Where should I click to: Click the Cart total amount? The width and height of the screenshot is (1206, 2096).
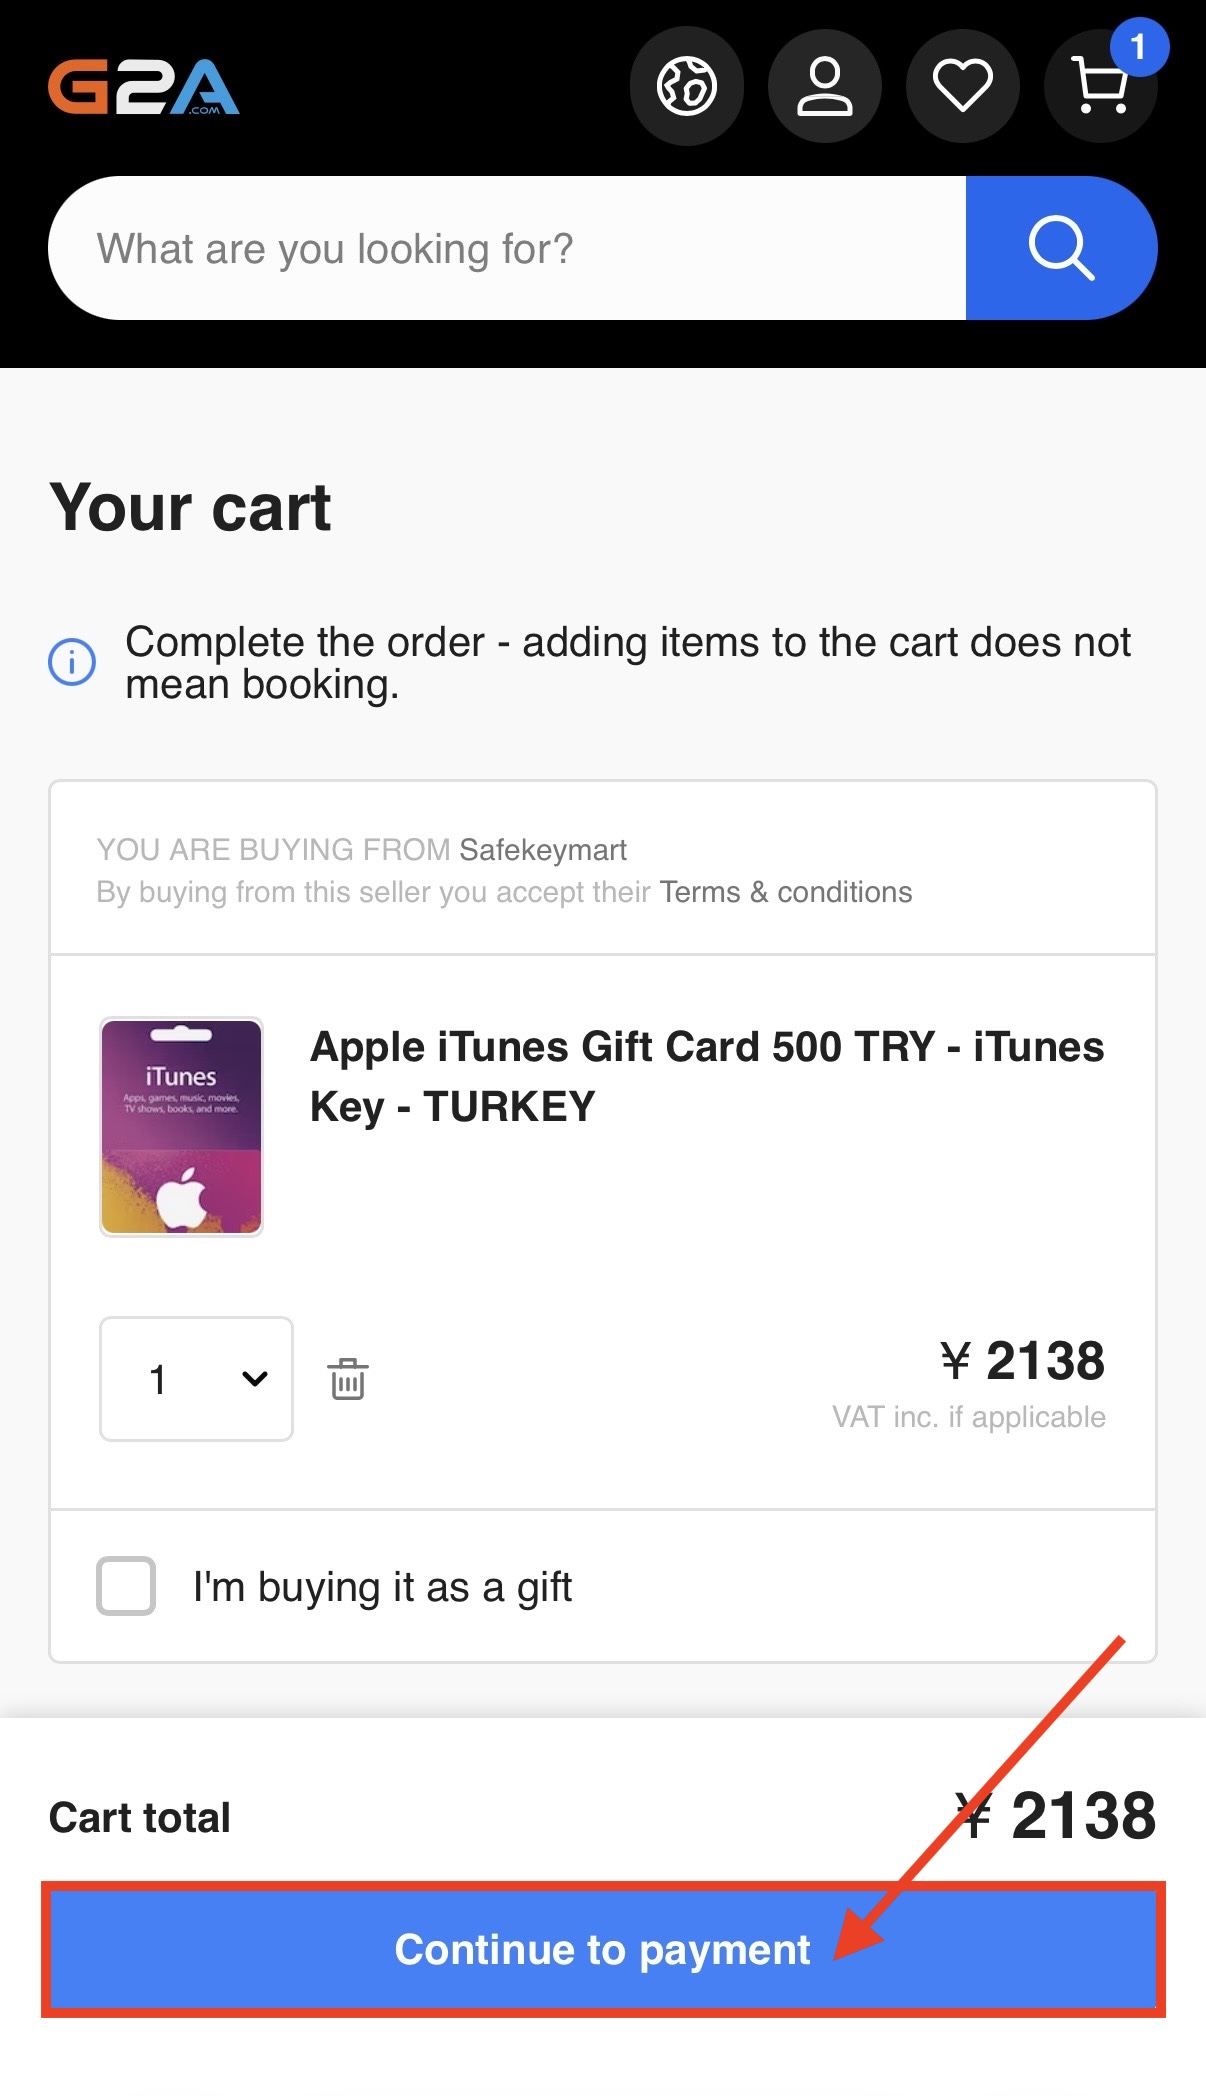click(1056, 1816)
